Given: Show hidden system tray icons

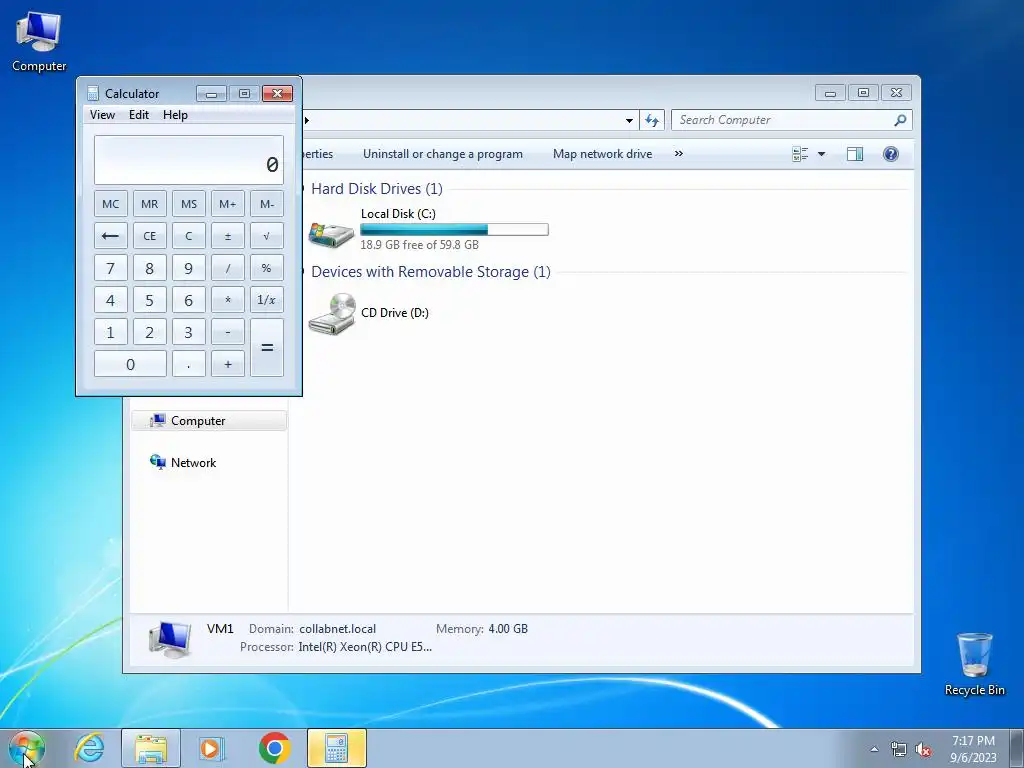Looking at the screenshot, I should (x=874, y=749).
